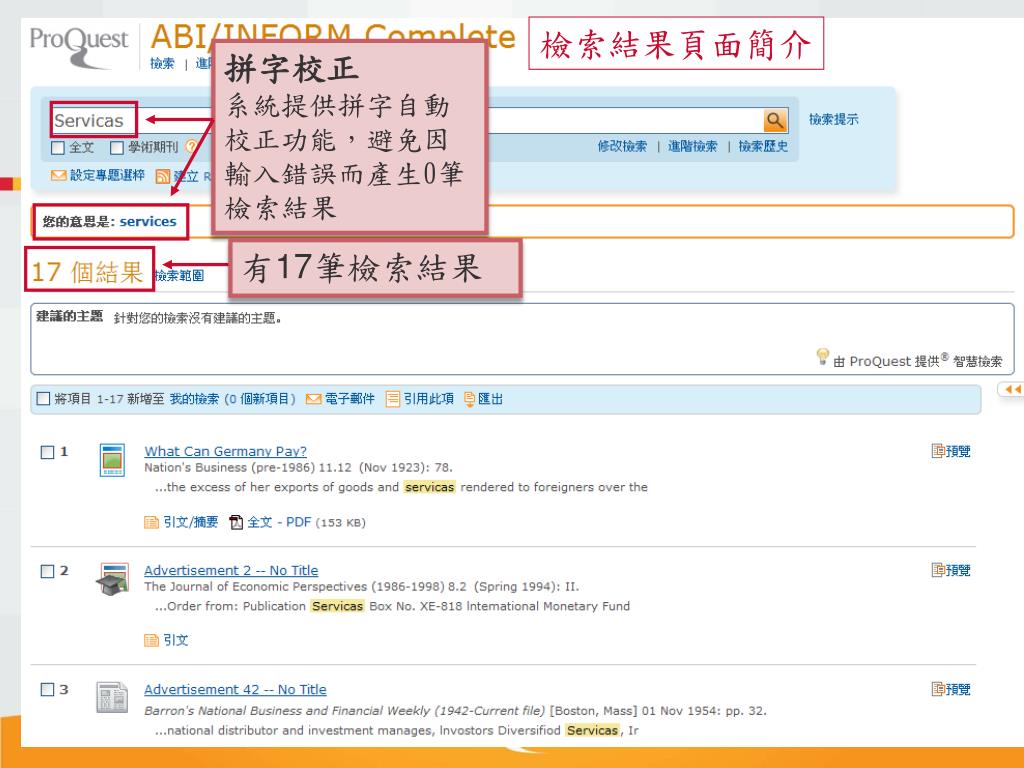Viewport: 1024px width, 768px height.
Task: Click 'The Journal of Economic Perspectives' source text
Action: tap(253, 586)
